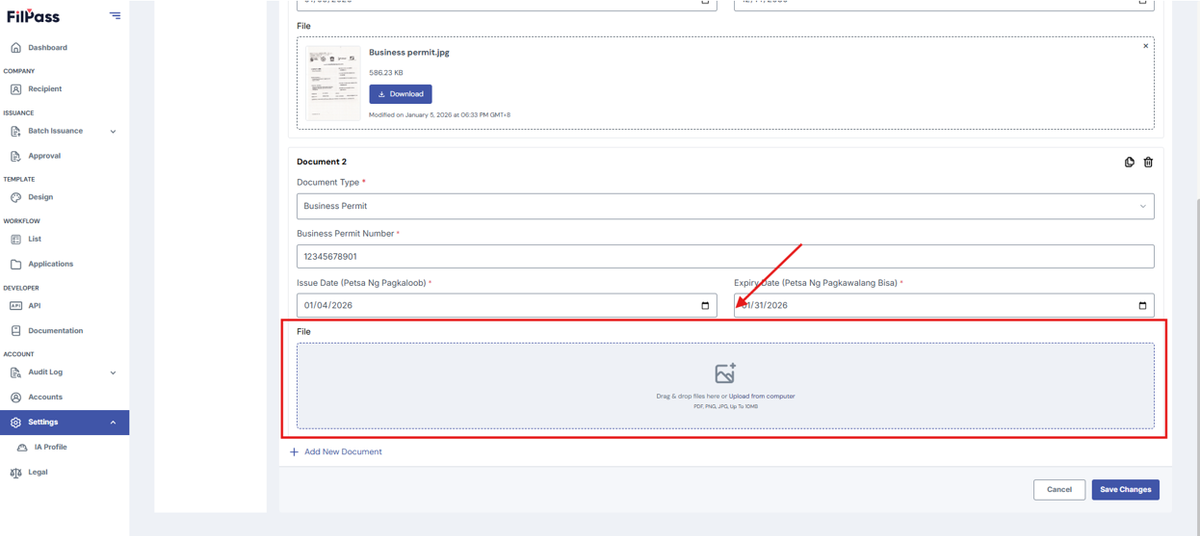Click Add New Document link

click(x=336, y=452)
